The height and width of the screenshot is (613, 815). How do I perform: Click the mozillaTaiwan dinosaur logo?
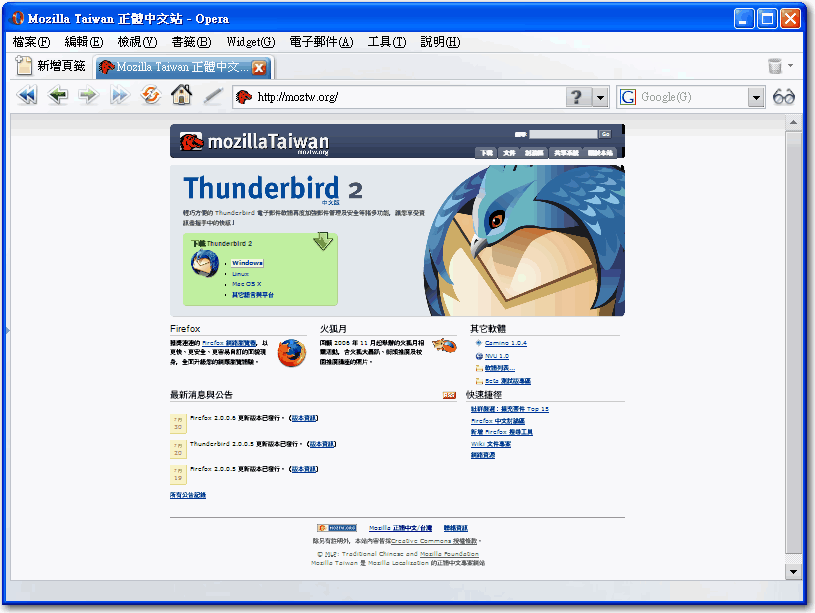point(191,141)
